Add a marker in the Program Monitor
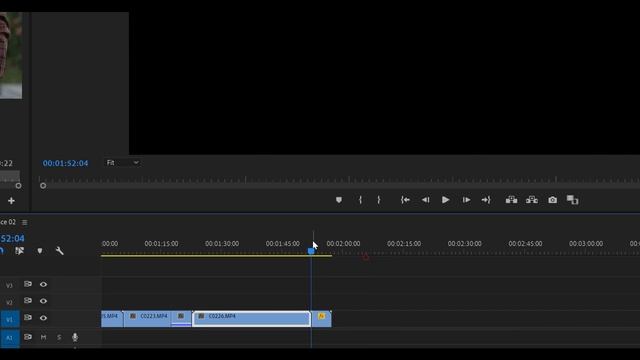 339,200
